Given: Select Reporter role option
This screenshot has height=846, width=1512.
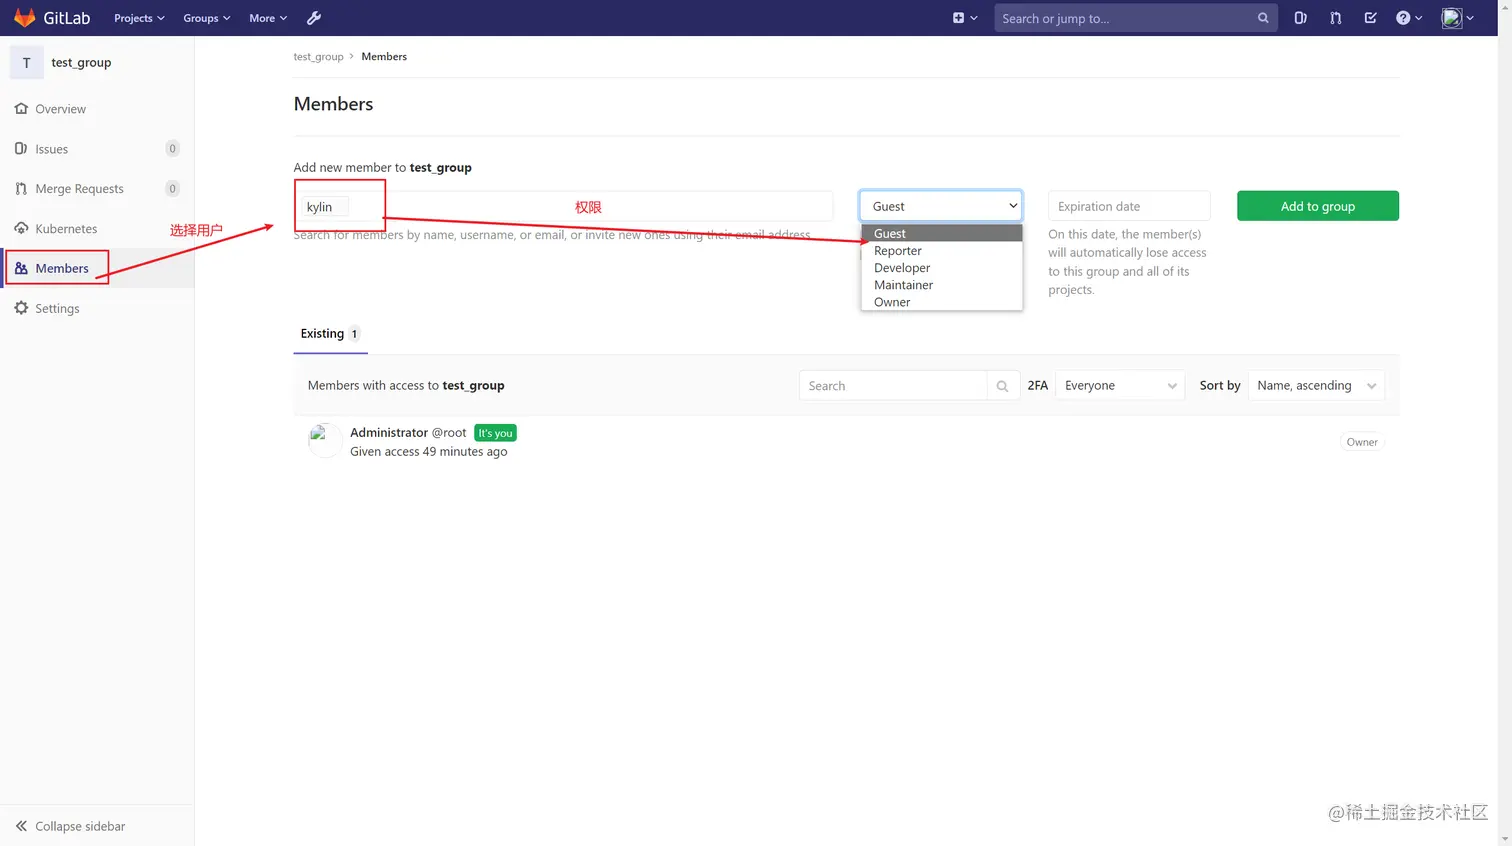Looking at the screenshot, I should [x=942, y=251].
